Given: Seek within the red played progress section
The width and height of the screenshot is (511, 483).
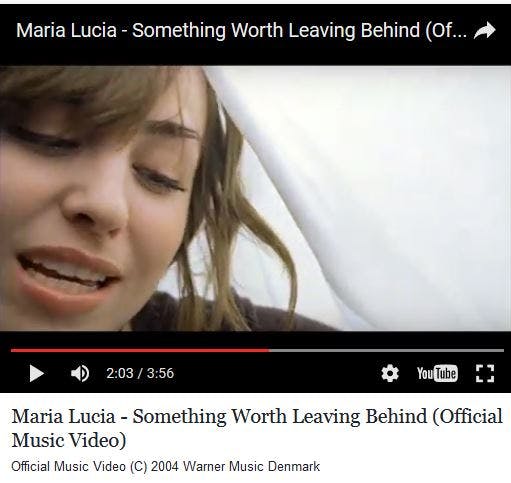Looking at the screenshot, I should coord(140,350).
